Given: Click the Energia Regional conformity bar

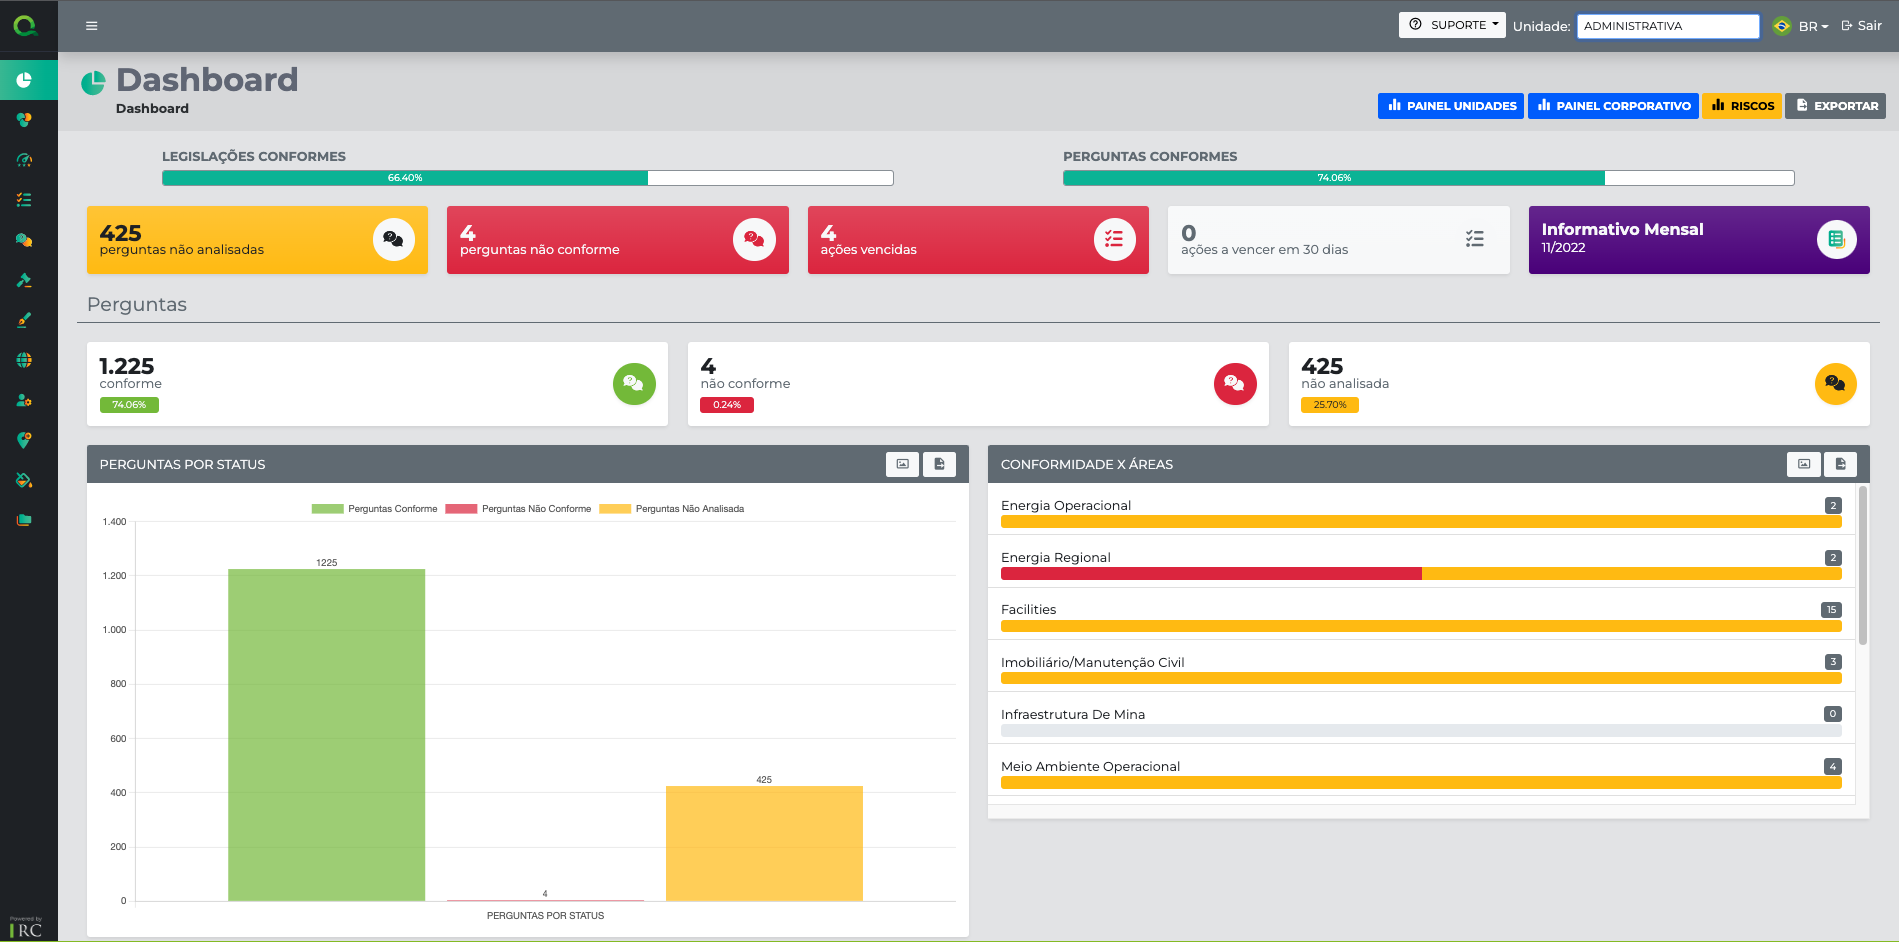Looking at the screenshot, I should [x=1420, y=574].
